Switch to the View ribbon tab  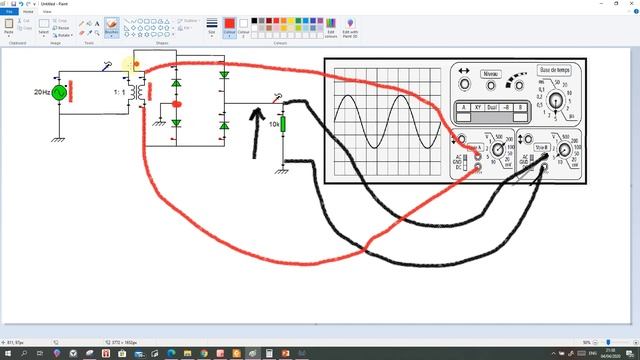coord(47,11)
